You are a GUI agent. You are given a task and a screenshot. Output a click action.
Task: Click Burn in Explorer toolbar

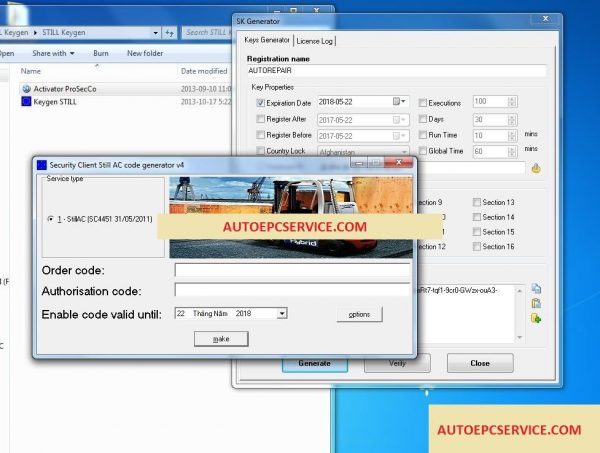(101, 53)
